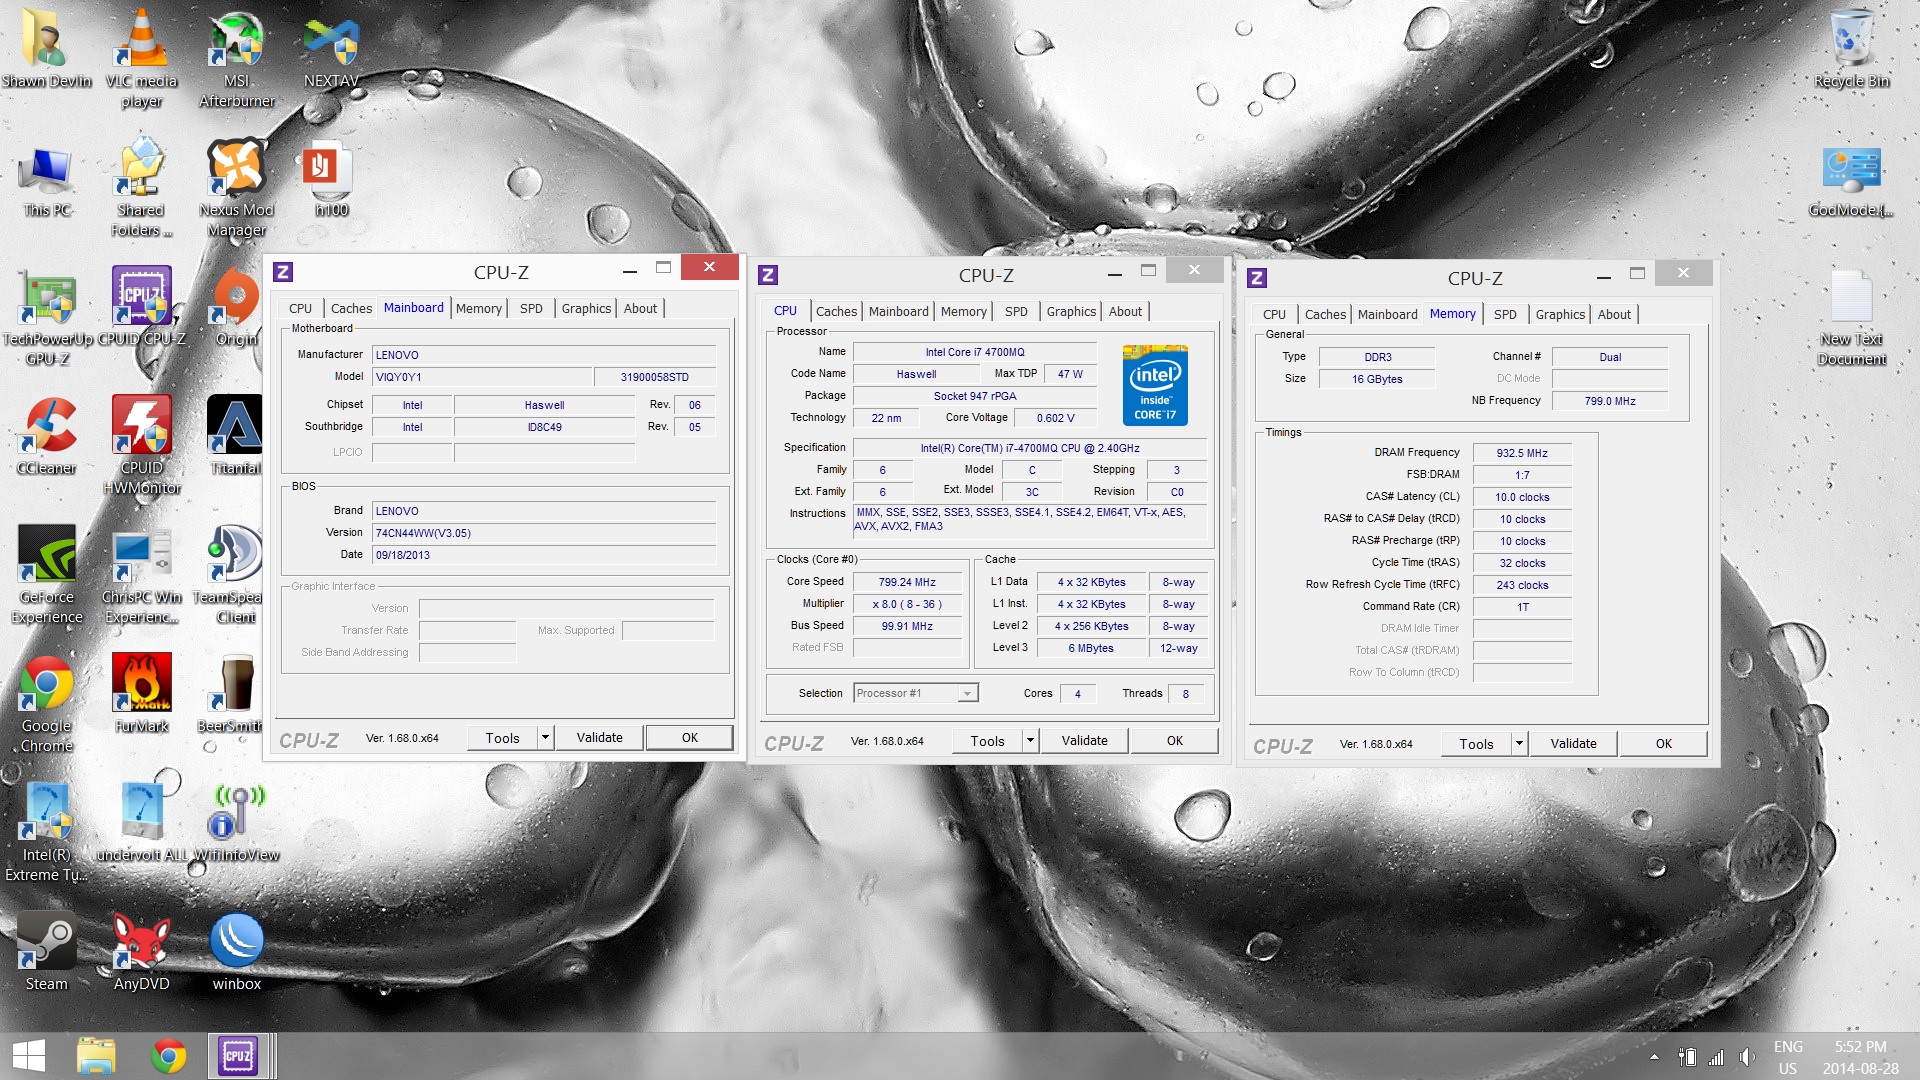Open CPUID CPU-Z desktop icon
The width and height of the screenshot is (1920, 1080).
coord(141,308)
